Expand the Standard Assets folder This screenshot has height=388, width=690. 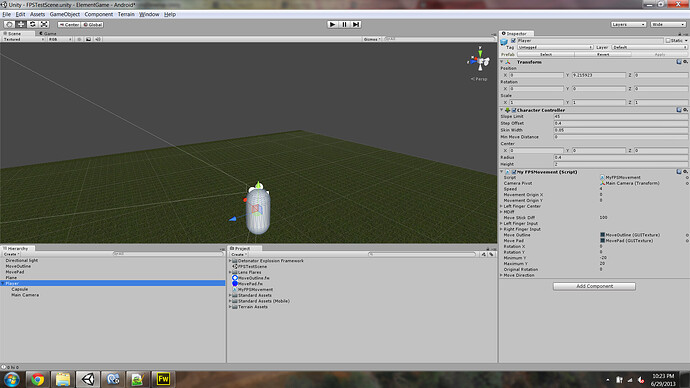pos(230,296)
